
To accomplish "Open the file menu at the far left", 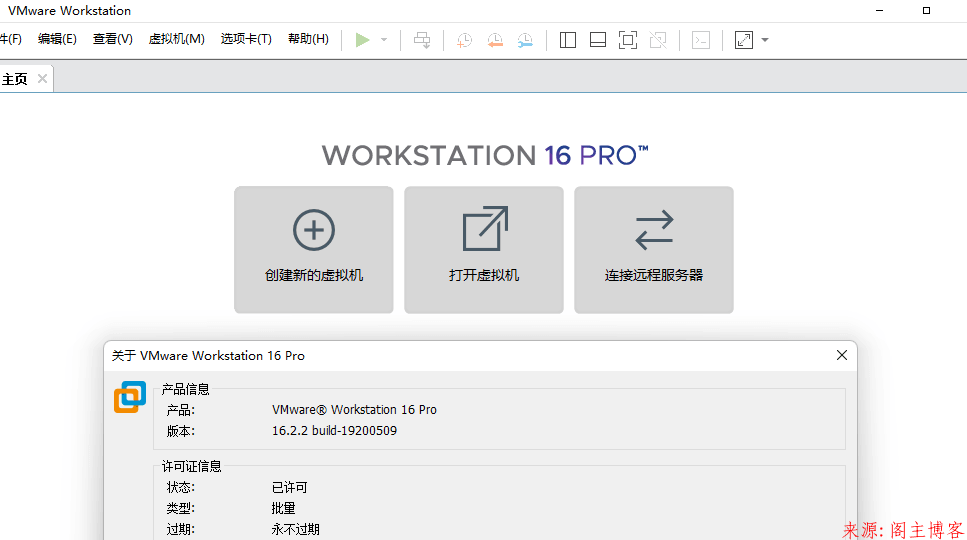I will pyautogui.click(x=10, y=39).
